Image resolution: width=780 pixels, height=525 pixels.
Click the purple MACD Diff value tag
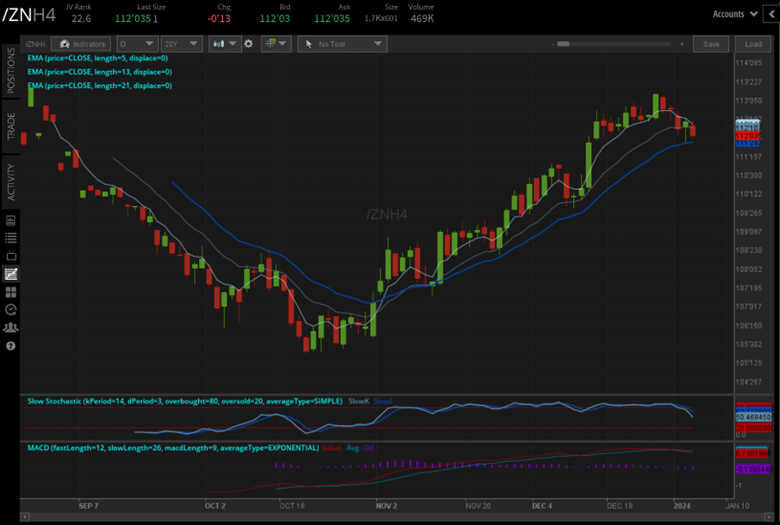(754, 469)
